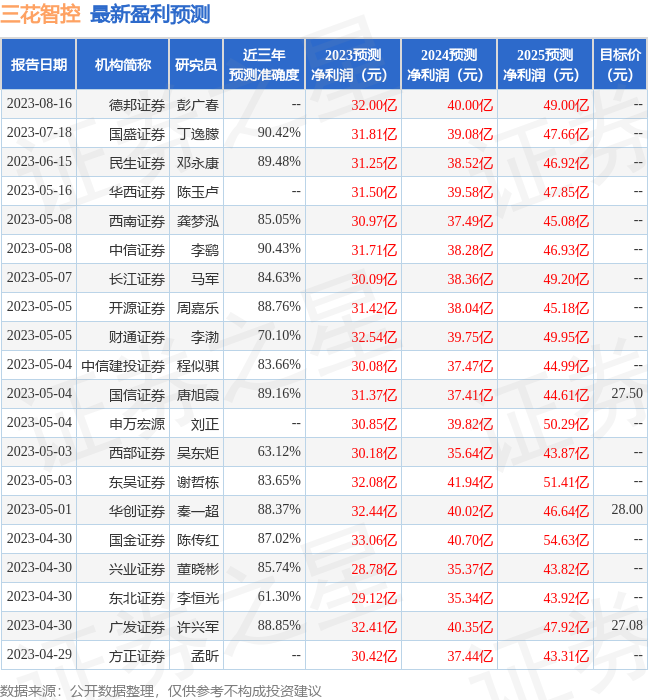Select the 研究员 column header
Viewport: 648px width, 700px height.
click(196, 64)
